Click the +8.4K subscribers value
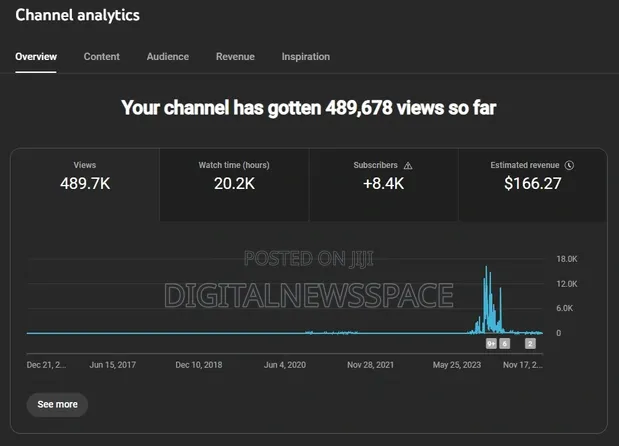Screen dimensions: 619x446 (x=383, y=184)
